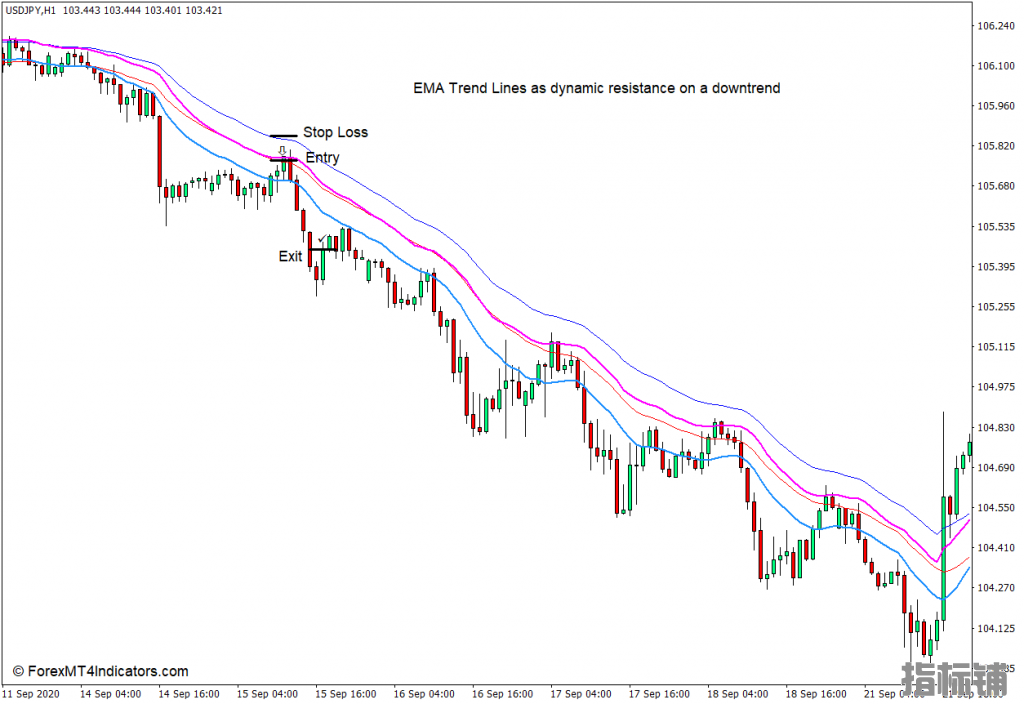
Task: Click price level 105.255 on the axis
Action: point(996,306)
